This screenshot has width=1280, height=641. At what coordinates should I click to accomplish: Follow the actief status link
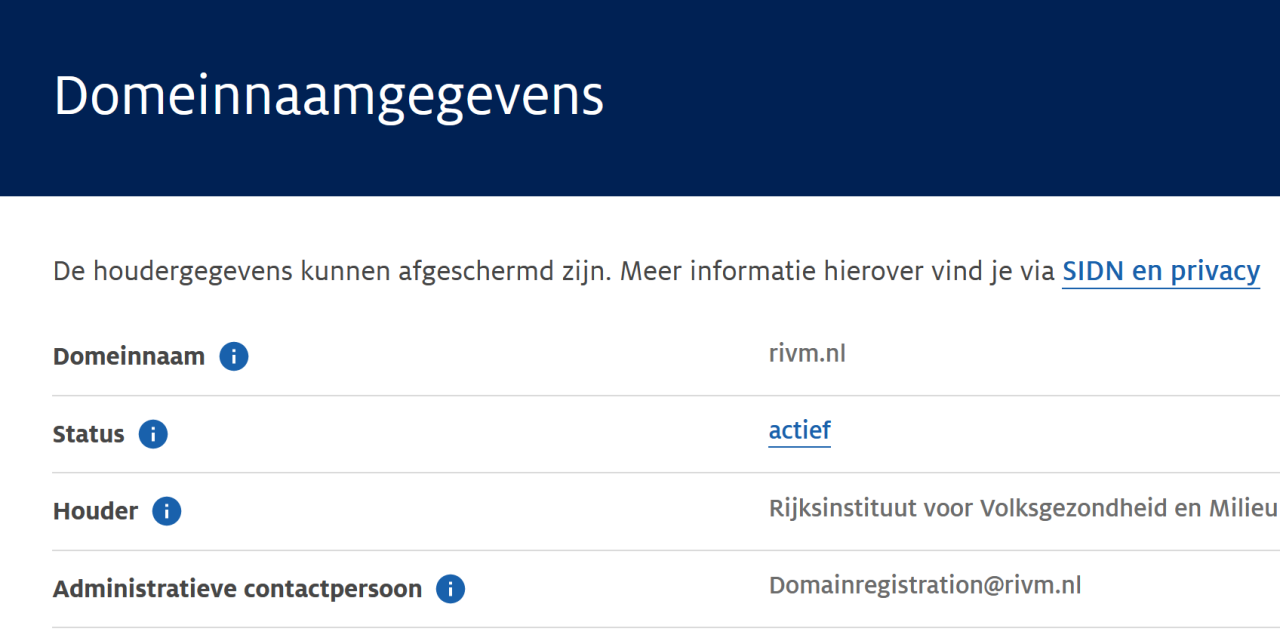[799, 431]
